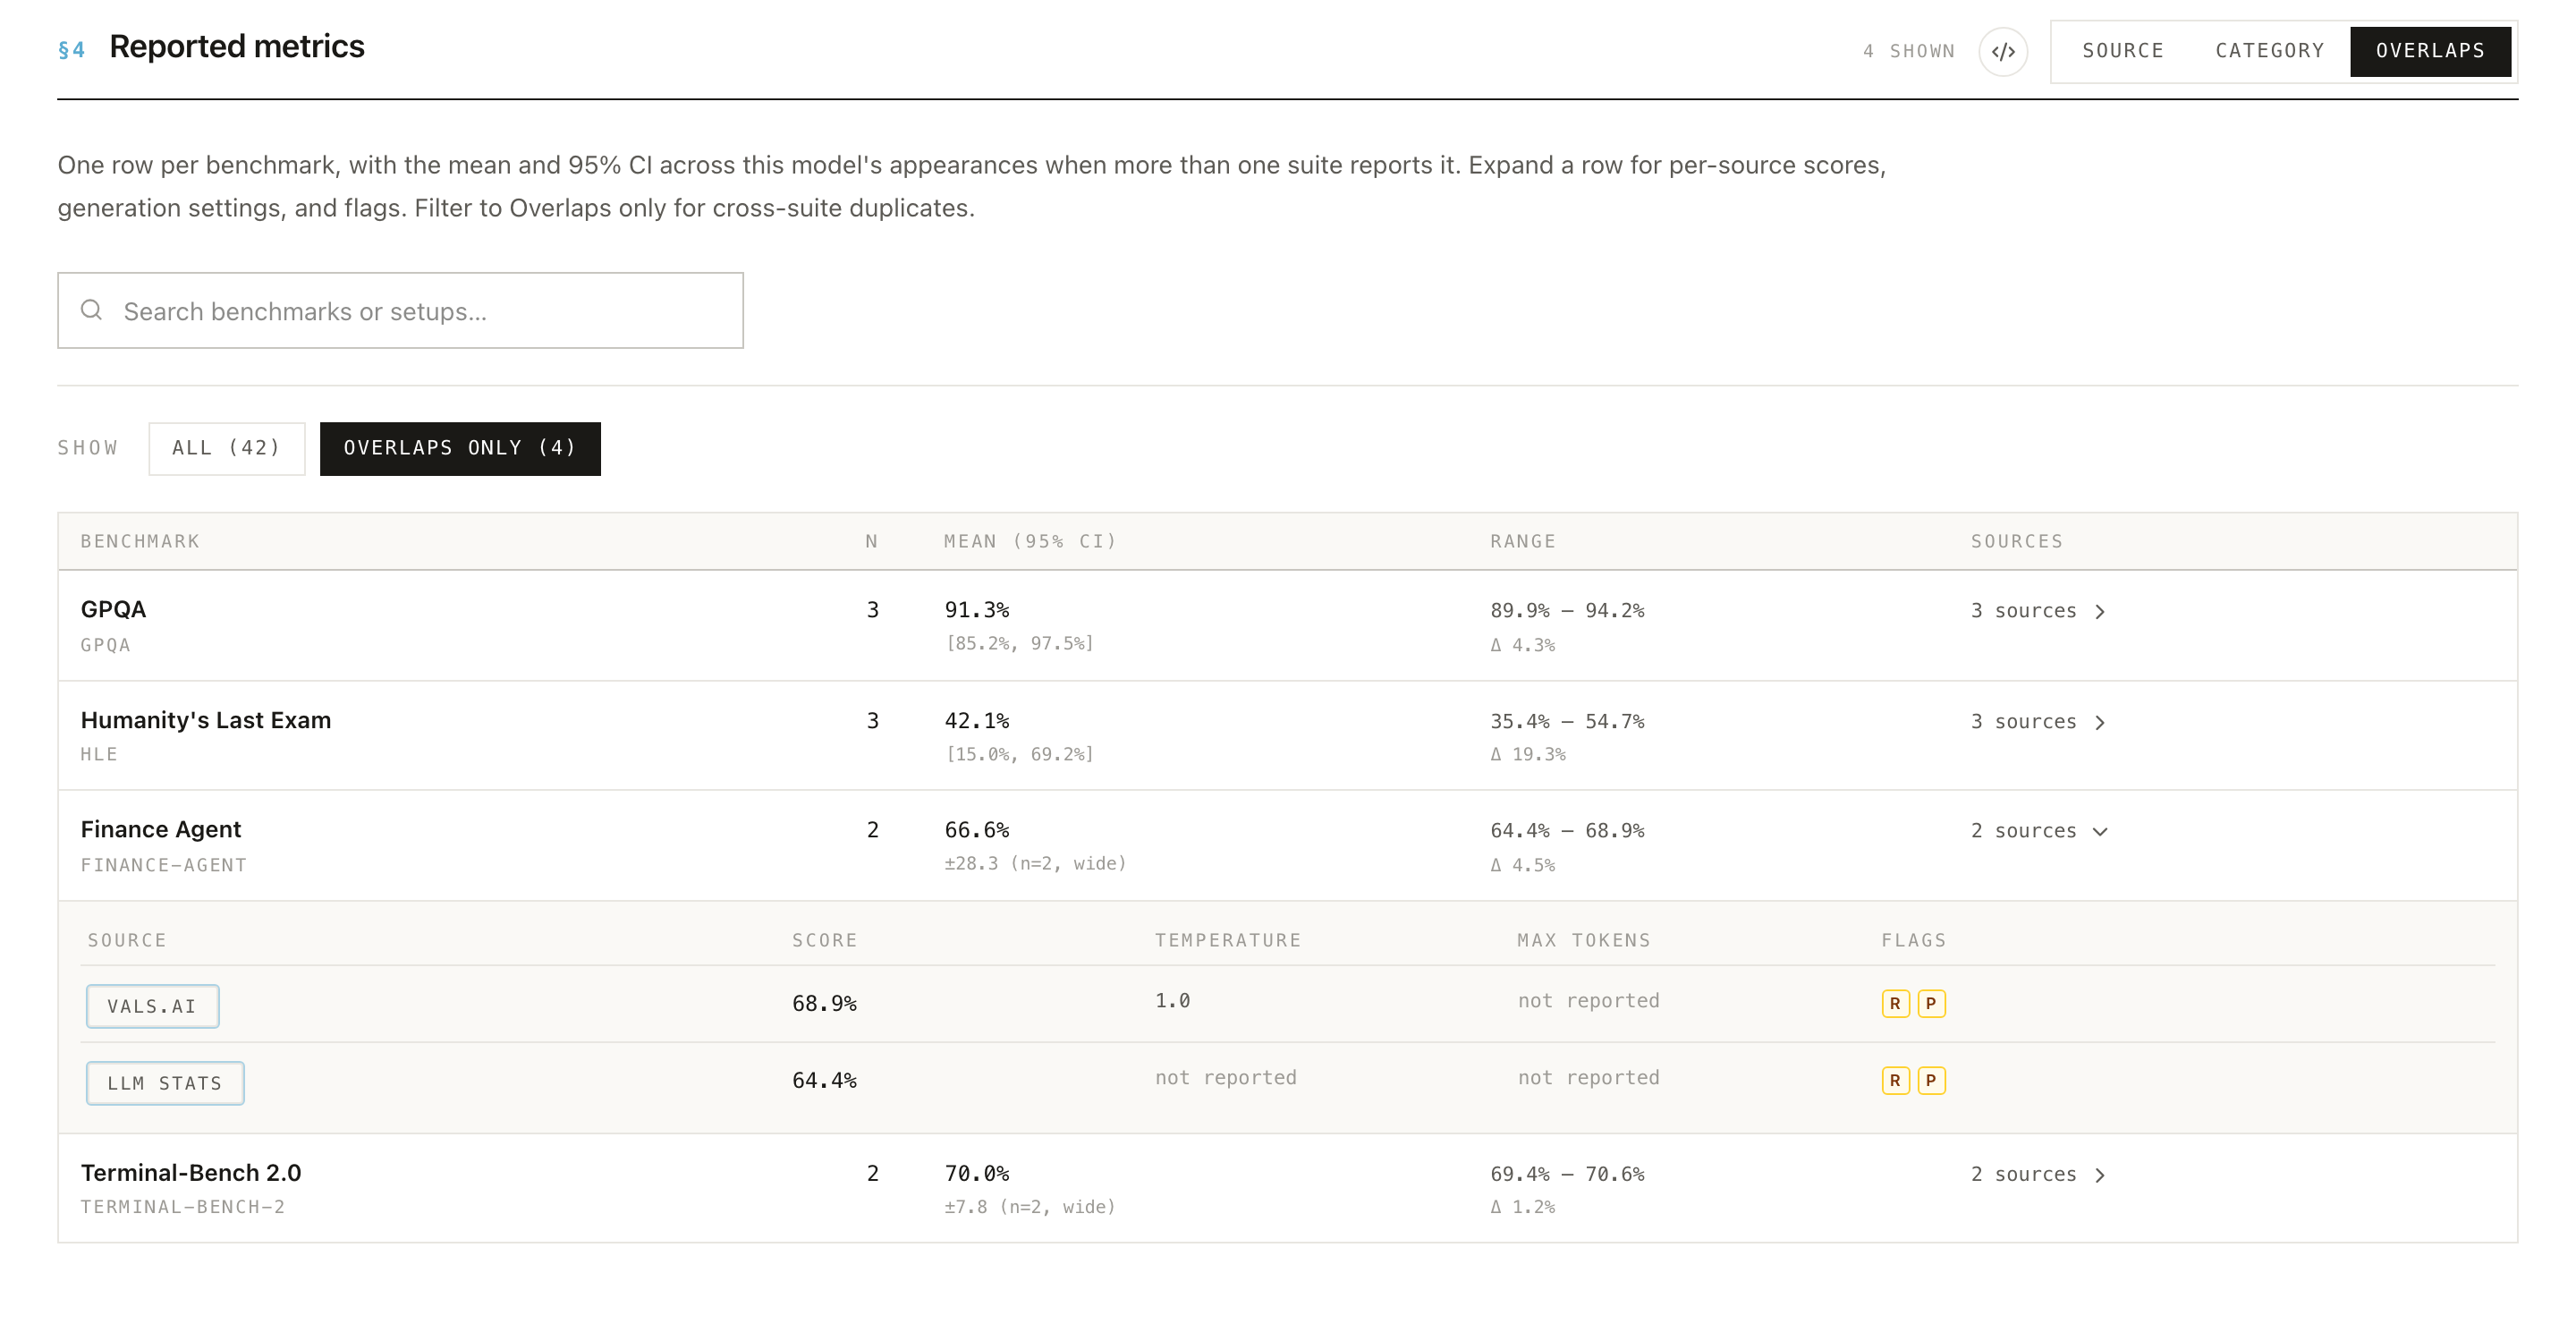Screen dimensions: 2576x1324
Task: Click the GPQA benchmark name
Action: (x=113, y=609)
